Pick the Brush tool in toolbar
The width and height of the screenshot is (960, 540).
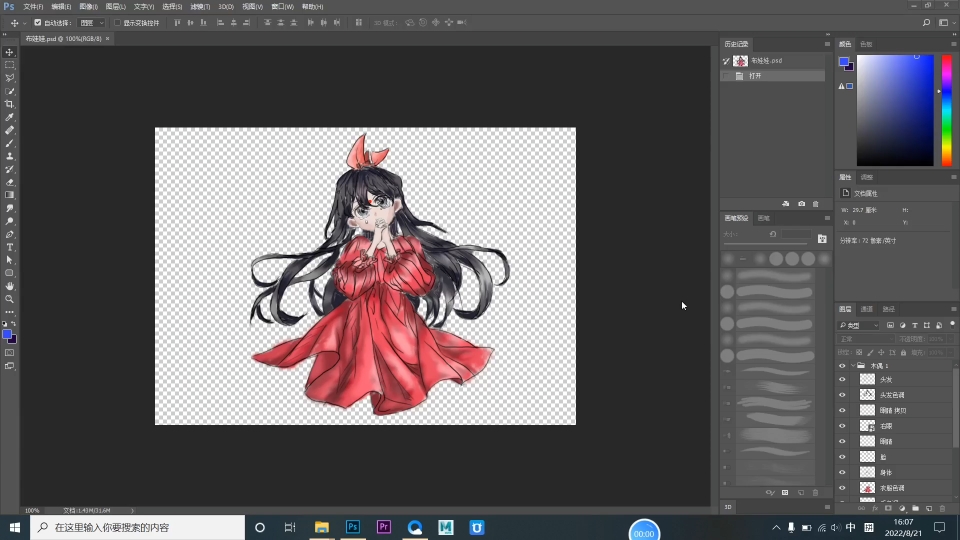10,143
